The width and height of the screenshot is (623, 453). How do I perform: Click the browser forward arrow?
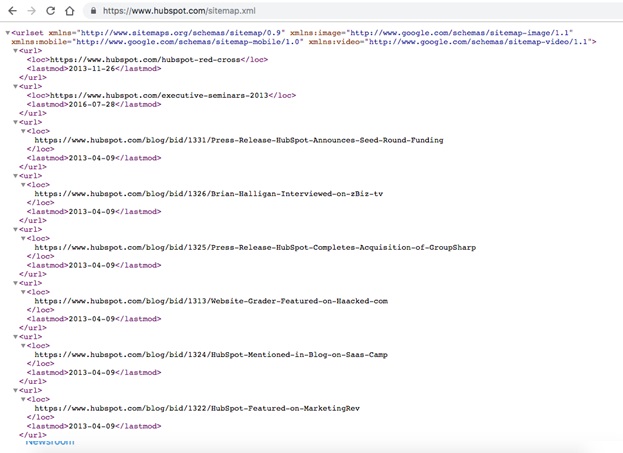(31, 11)
